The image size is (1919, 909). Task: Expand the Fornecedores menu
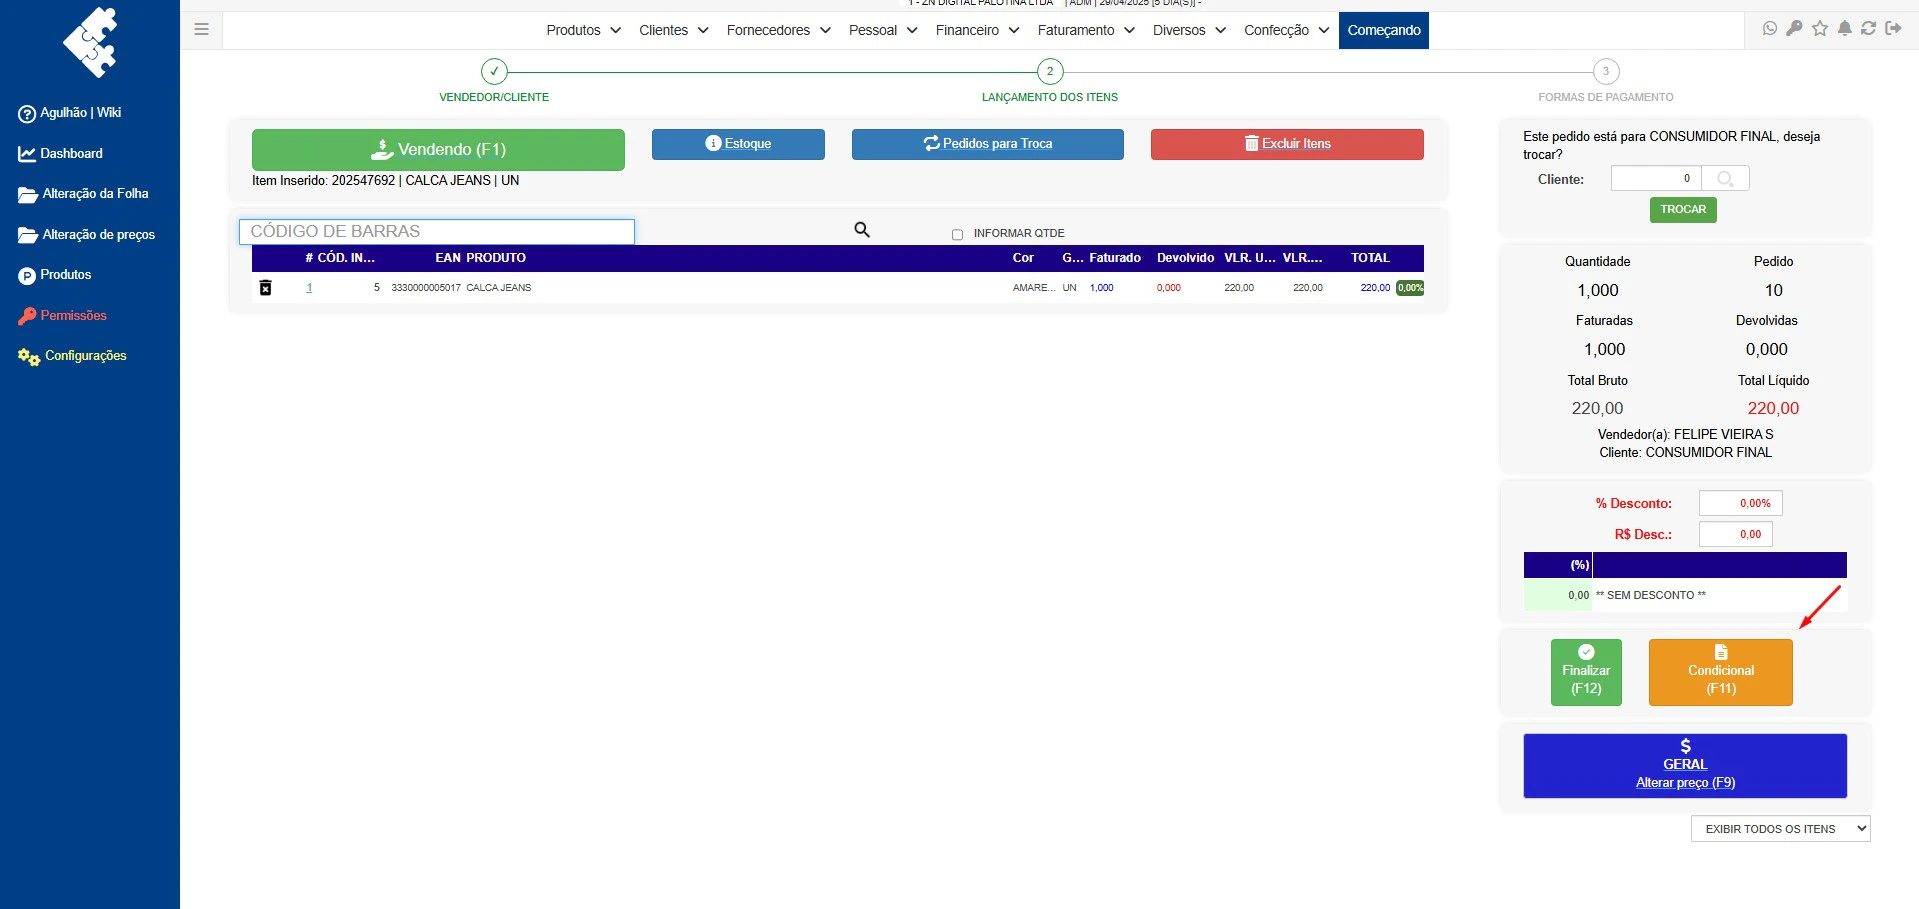778,30
